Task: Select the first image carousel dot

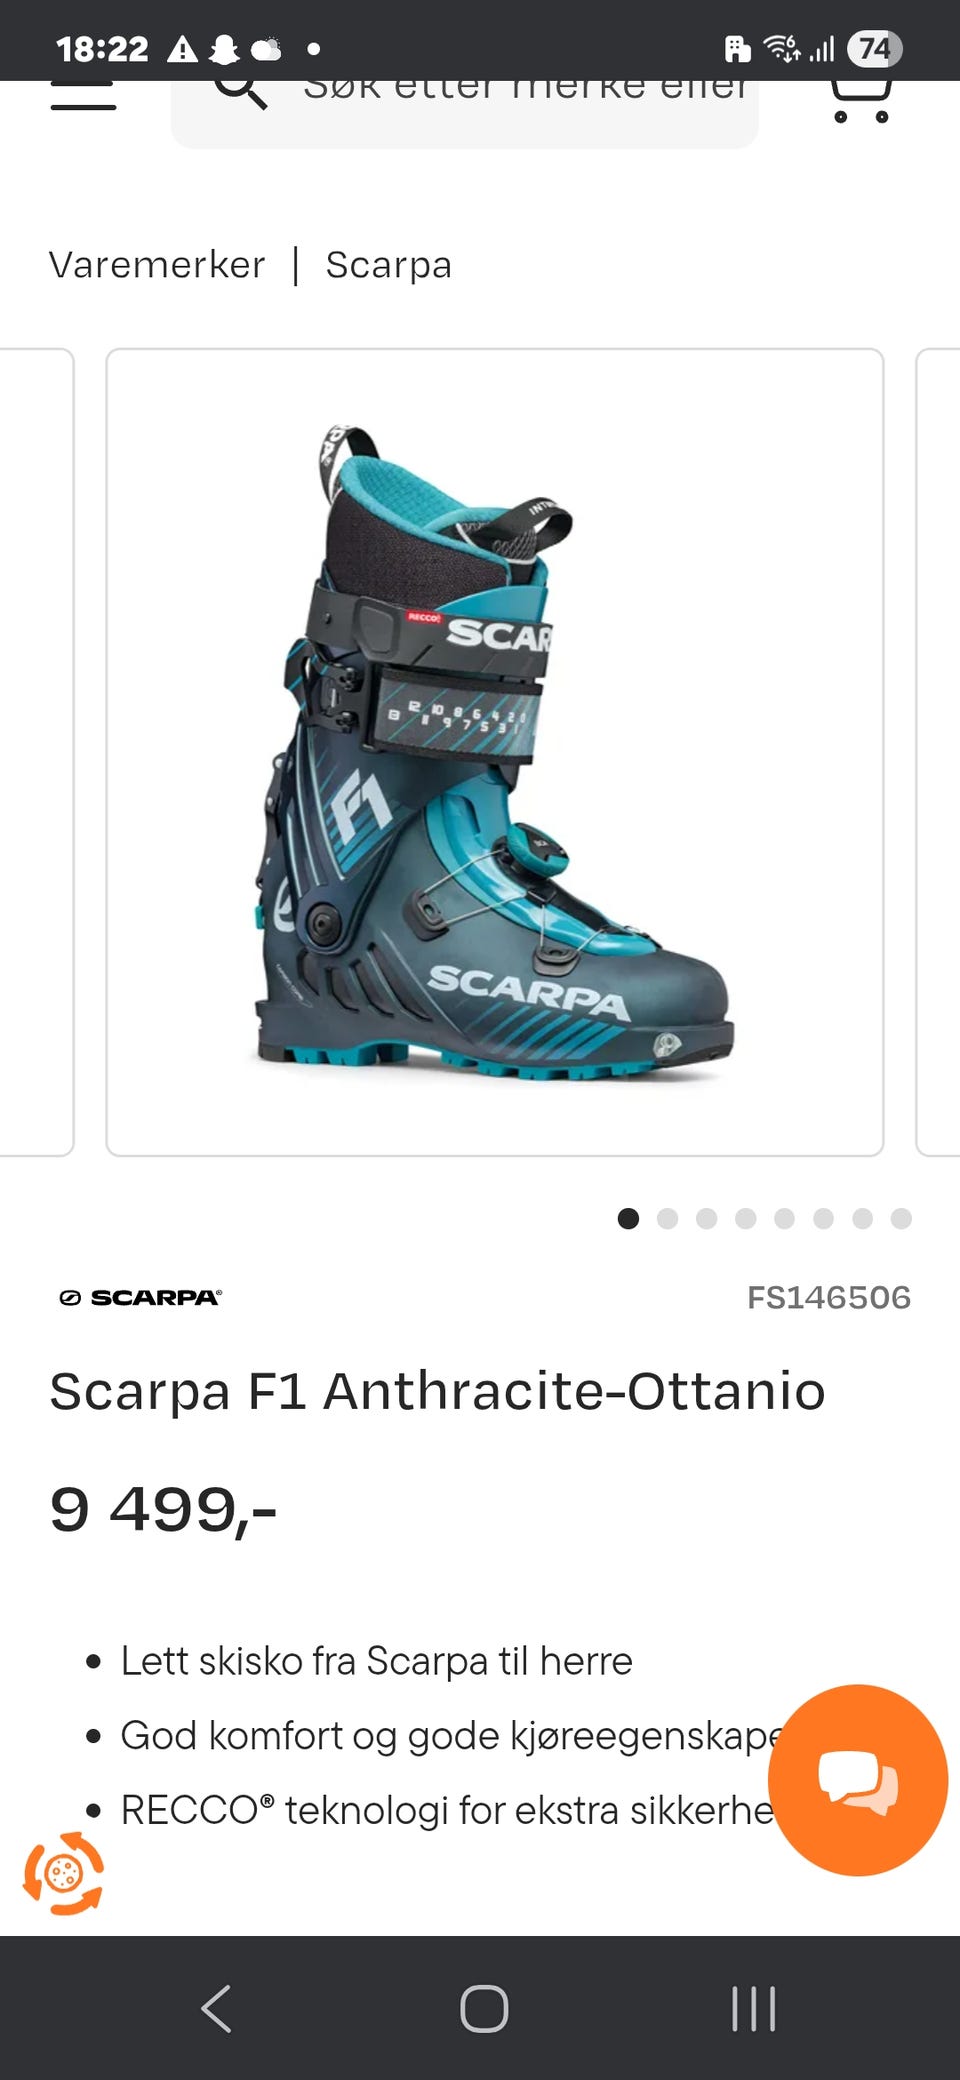Action: 628,1218
